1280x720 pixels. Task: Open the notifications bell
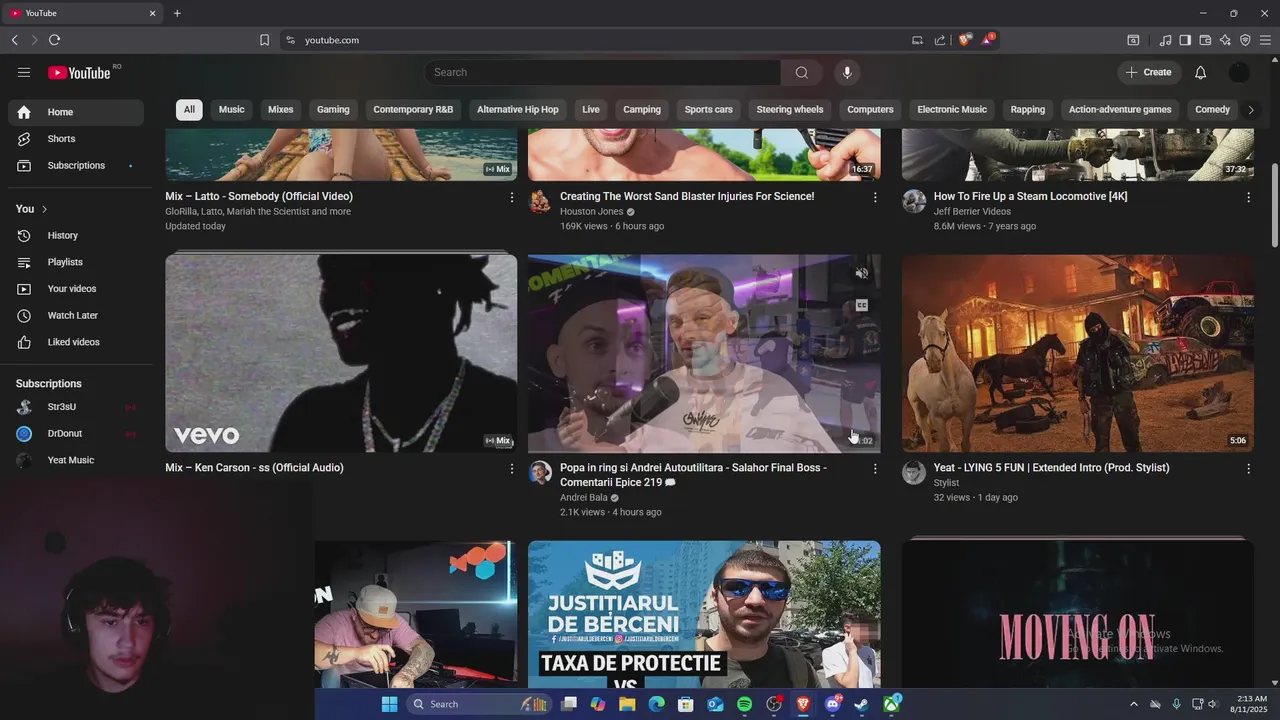pyautogui.click(x=1200, y=72)
